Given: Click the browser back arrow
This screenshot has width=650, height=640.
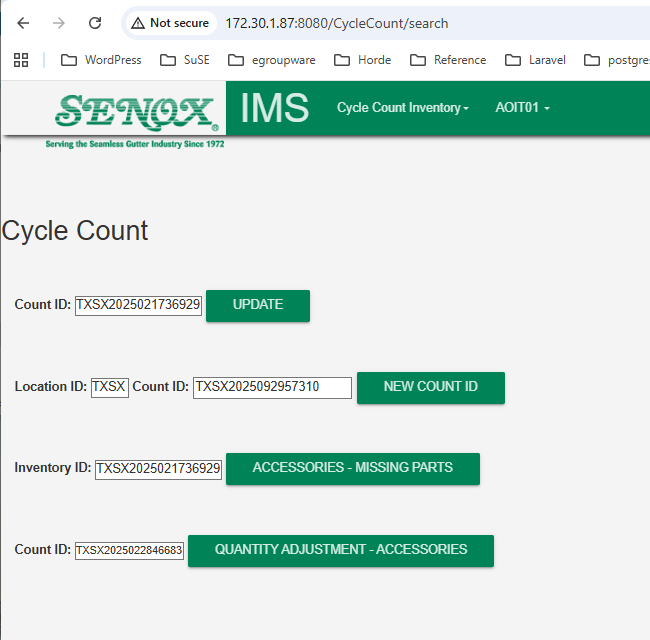Looking at the screenshot, I should (x=24, y=23).
